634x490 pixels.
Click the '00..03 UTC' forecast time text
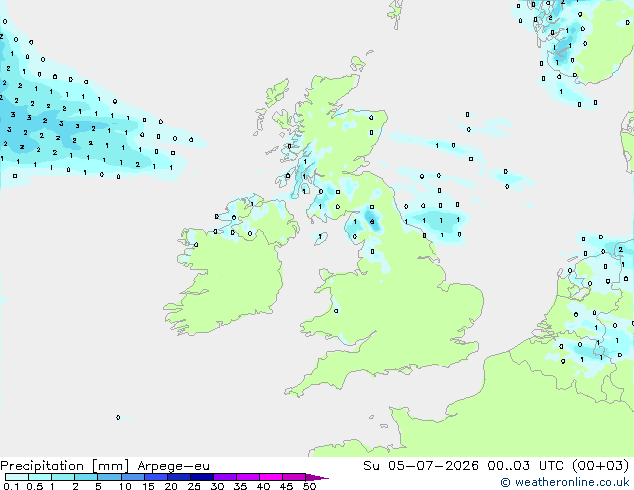[x=525, y=466]
